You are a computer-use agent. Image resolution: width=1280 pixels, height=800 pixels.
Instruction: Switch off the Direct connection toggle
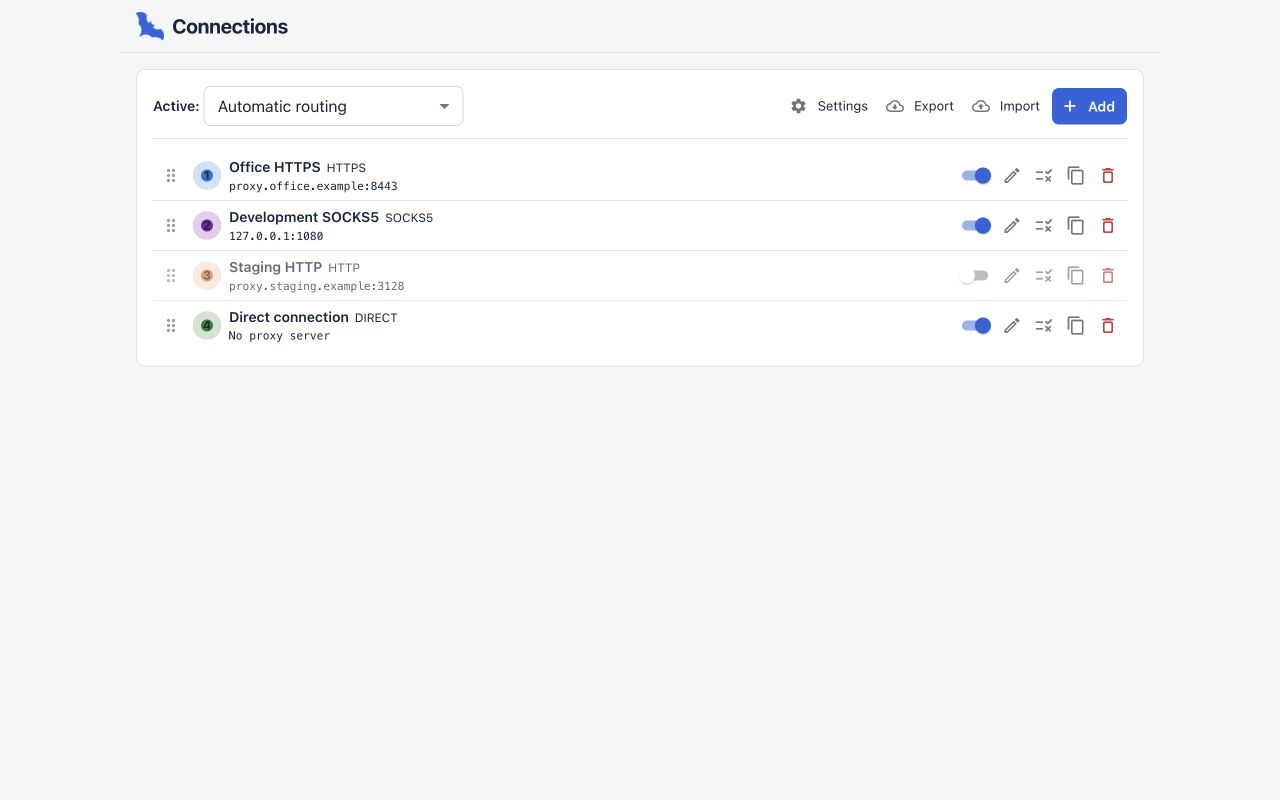976,326
